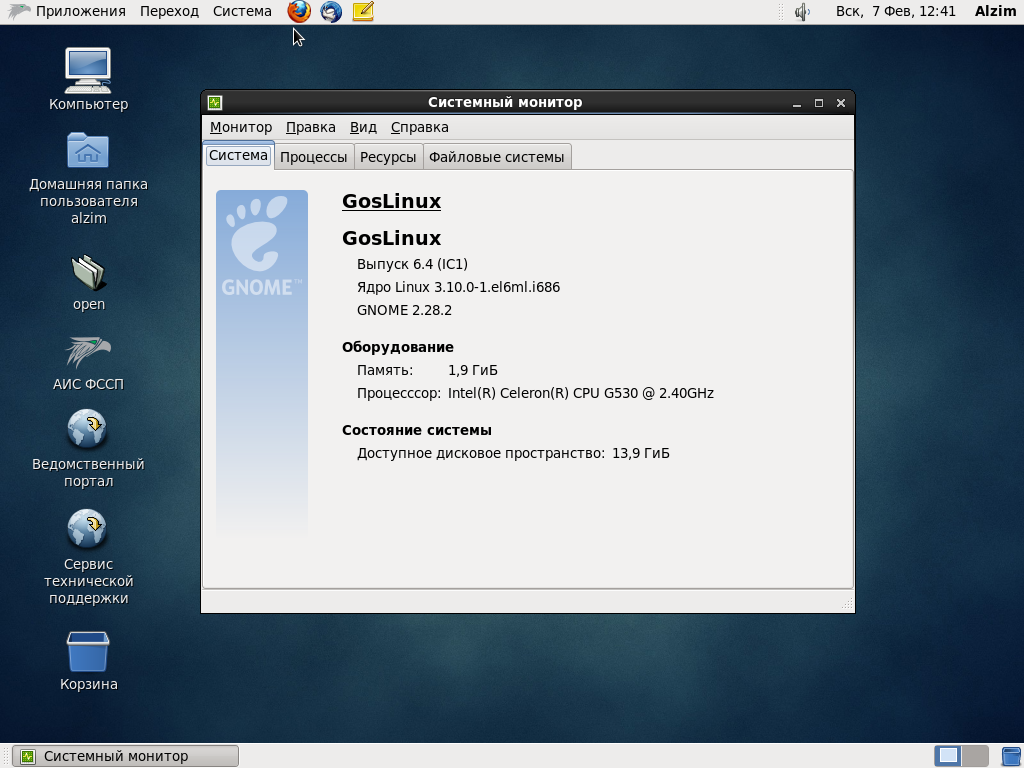Open Сервис технической поддержки desktop icon
This screenshot has height=768, width=1024.
[88, 530]
